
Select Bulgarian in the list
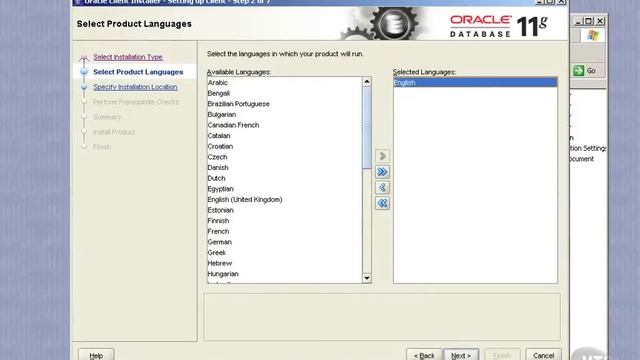[284, 114]
